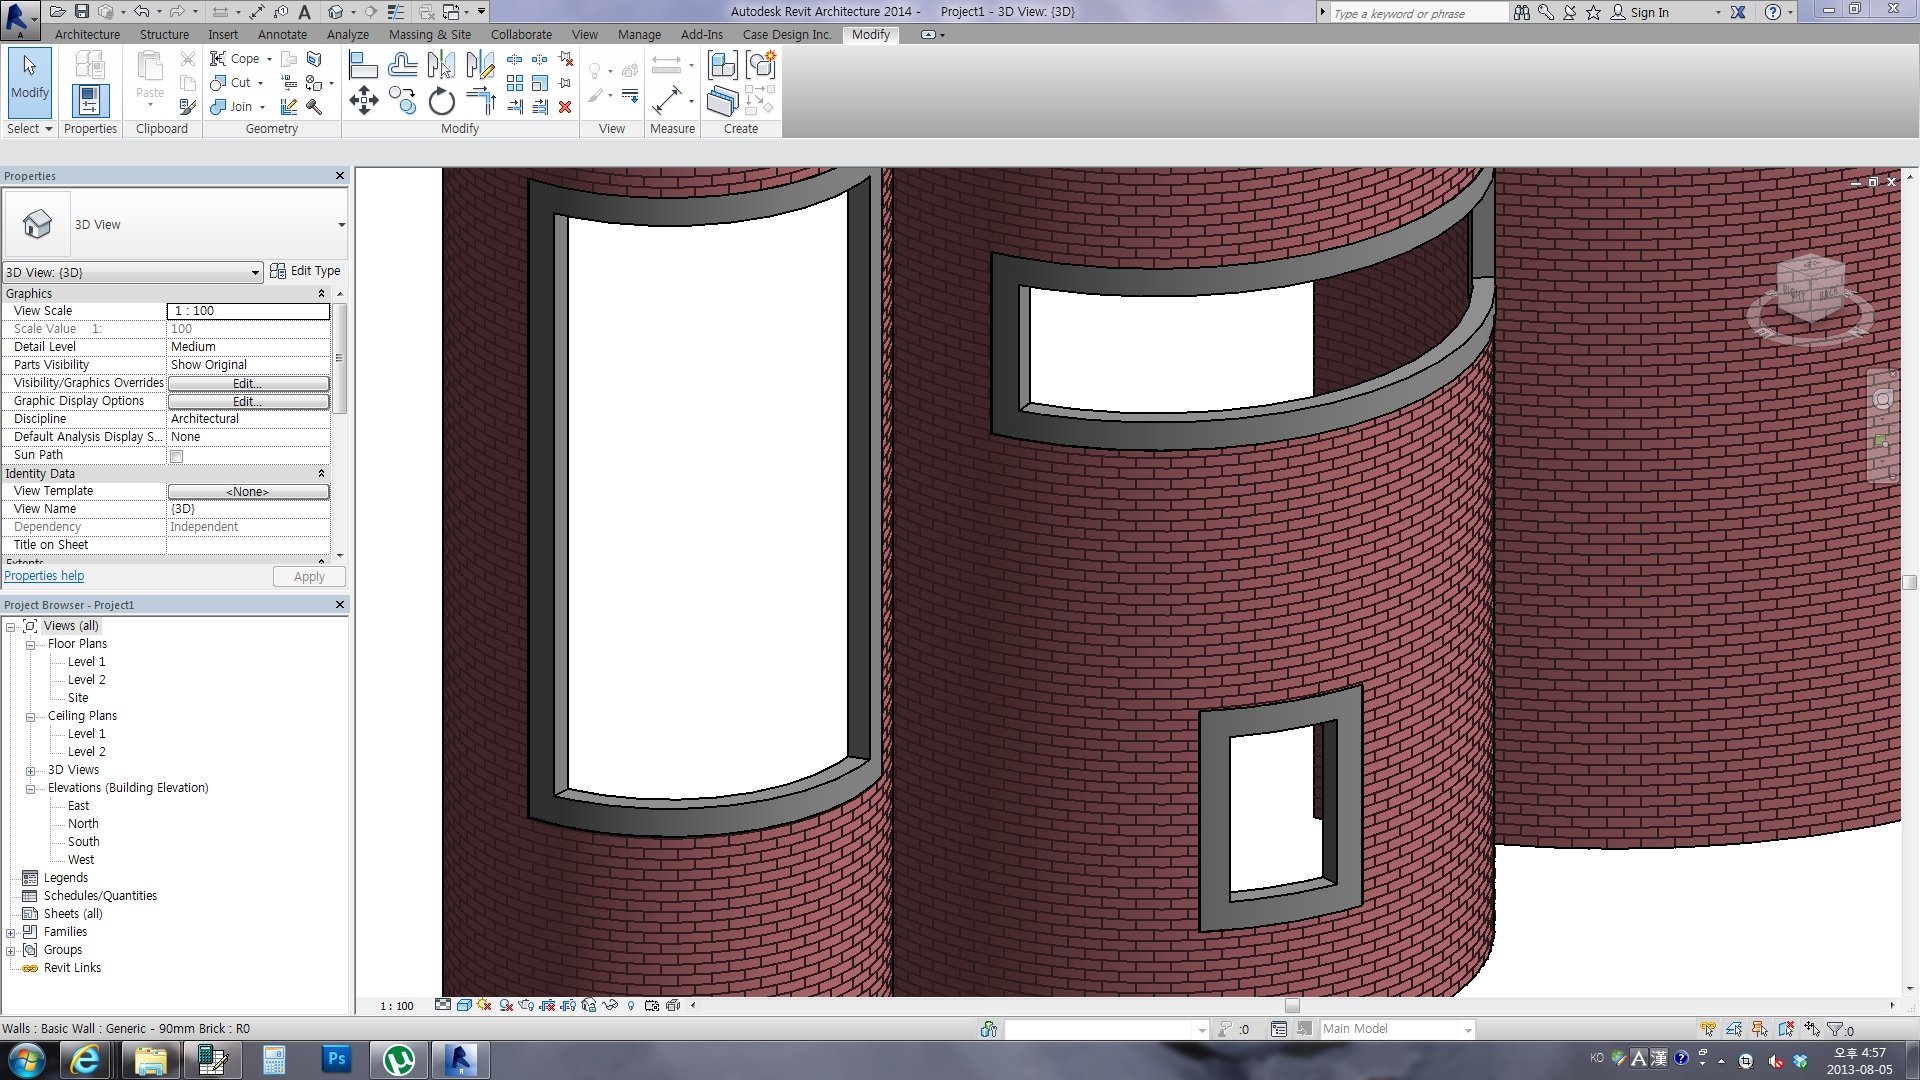The height and width of the screenshot is (1080, 1920).
Task: Click the Array tool icon
Action: click(515, 83)
